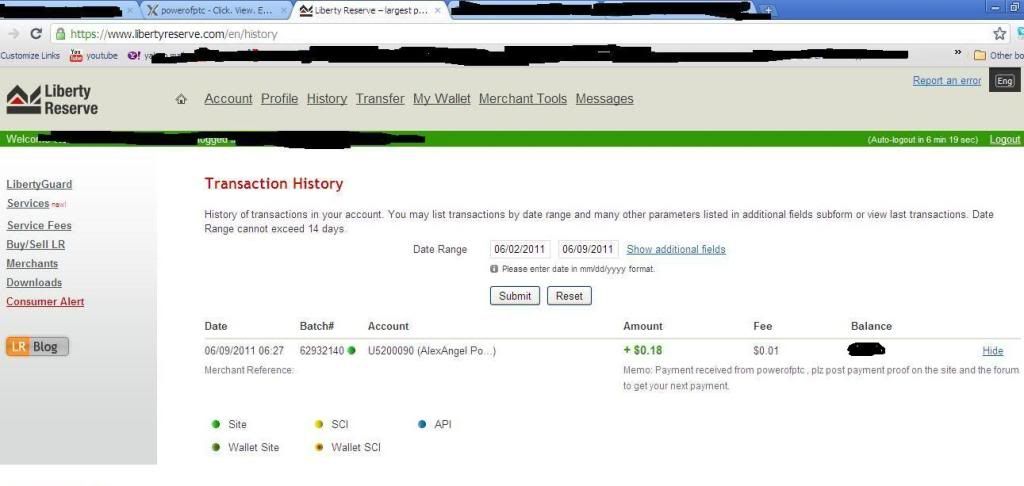Open Downloads sidebar link

pos(34,282)
